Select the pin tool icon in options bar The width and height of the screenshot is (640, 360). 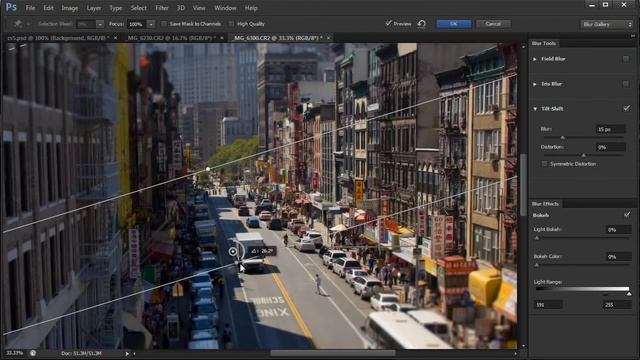tap(18, 24)
